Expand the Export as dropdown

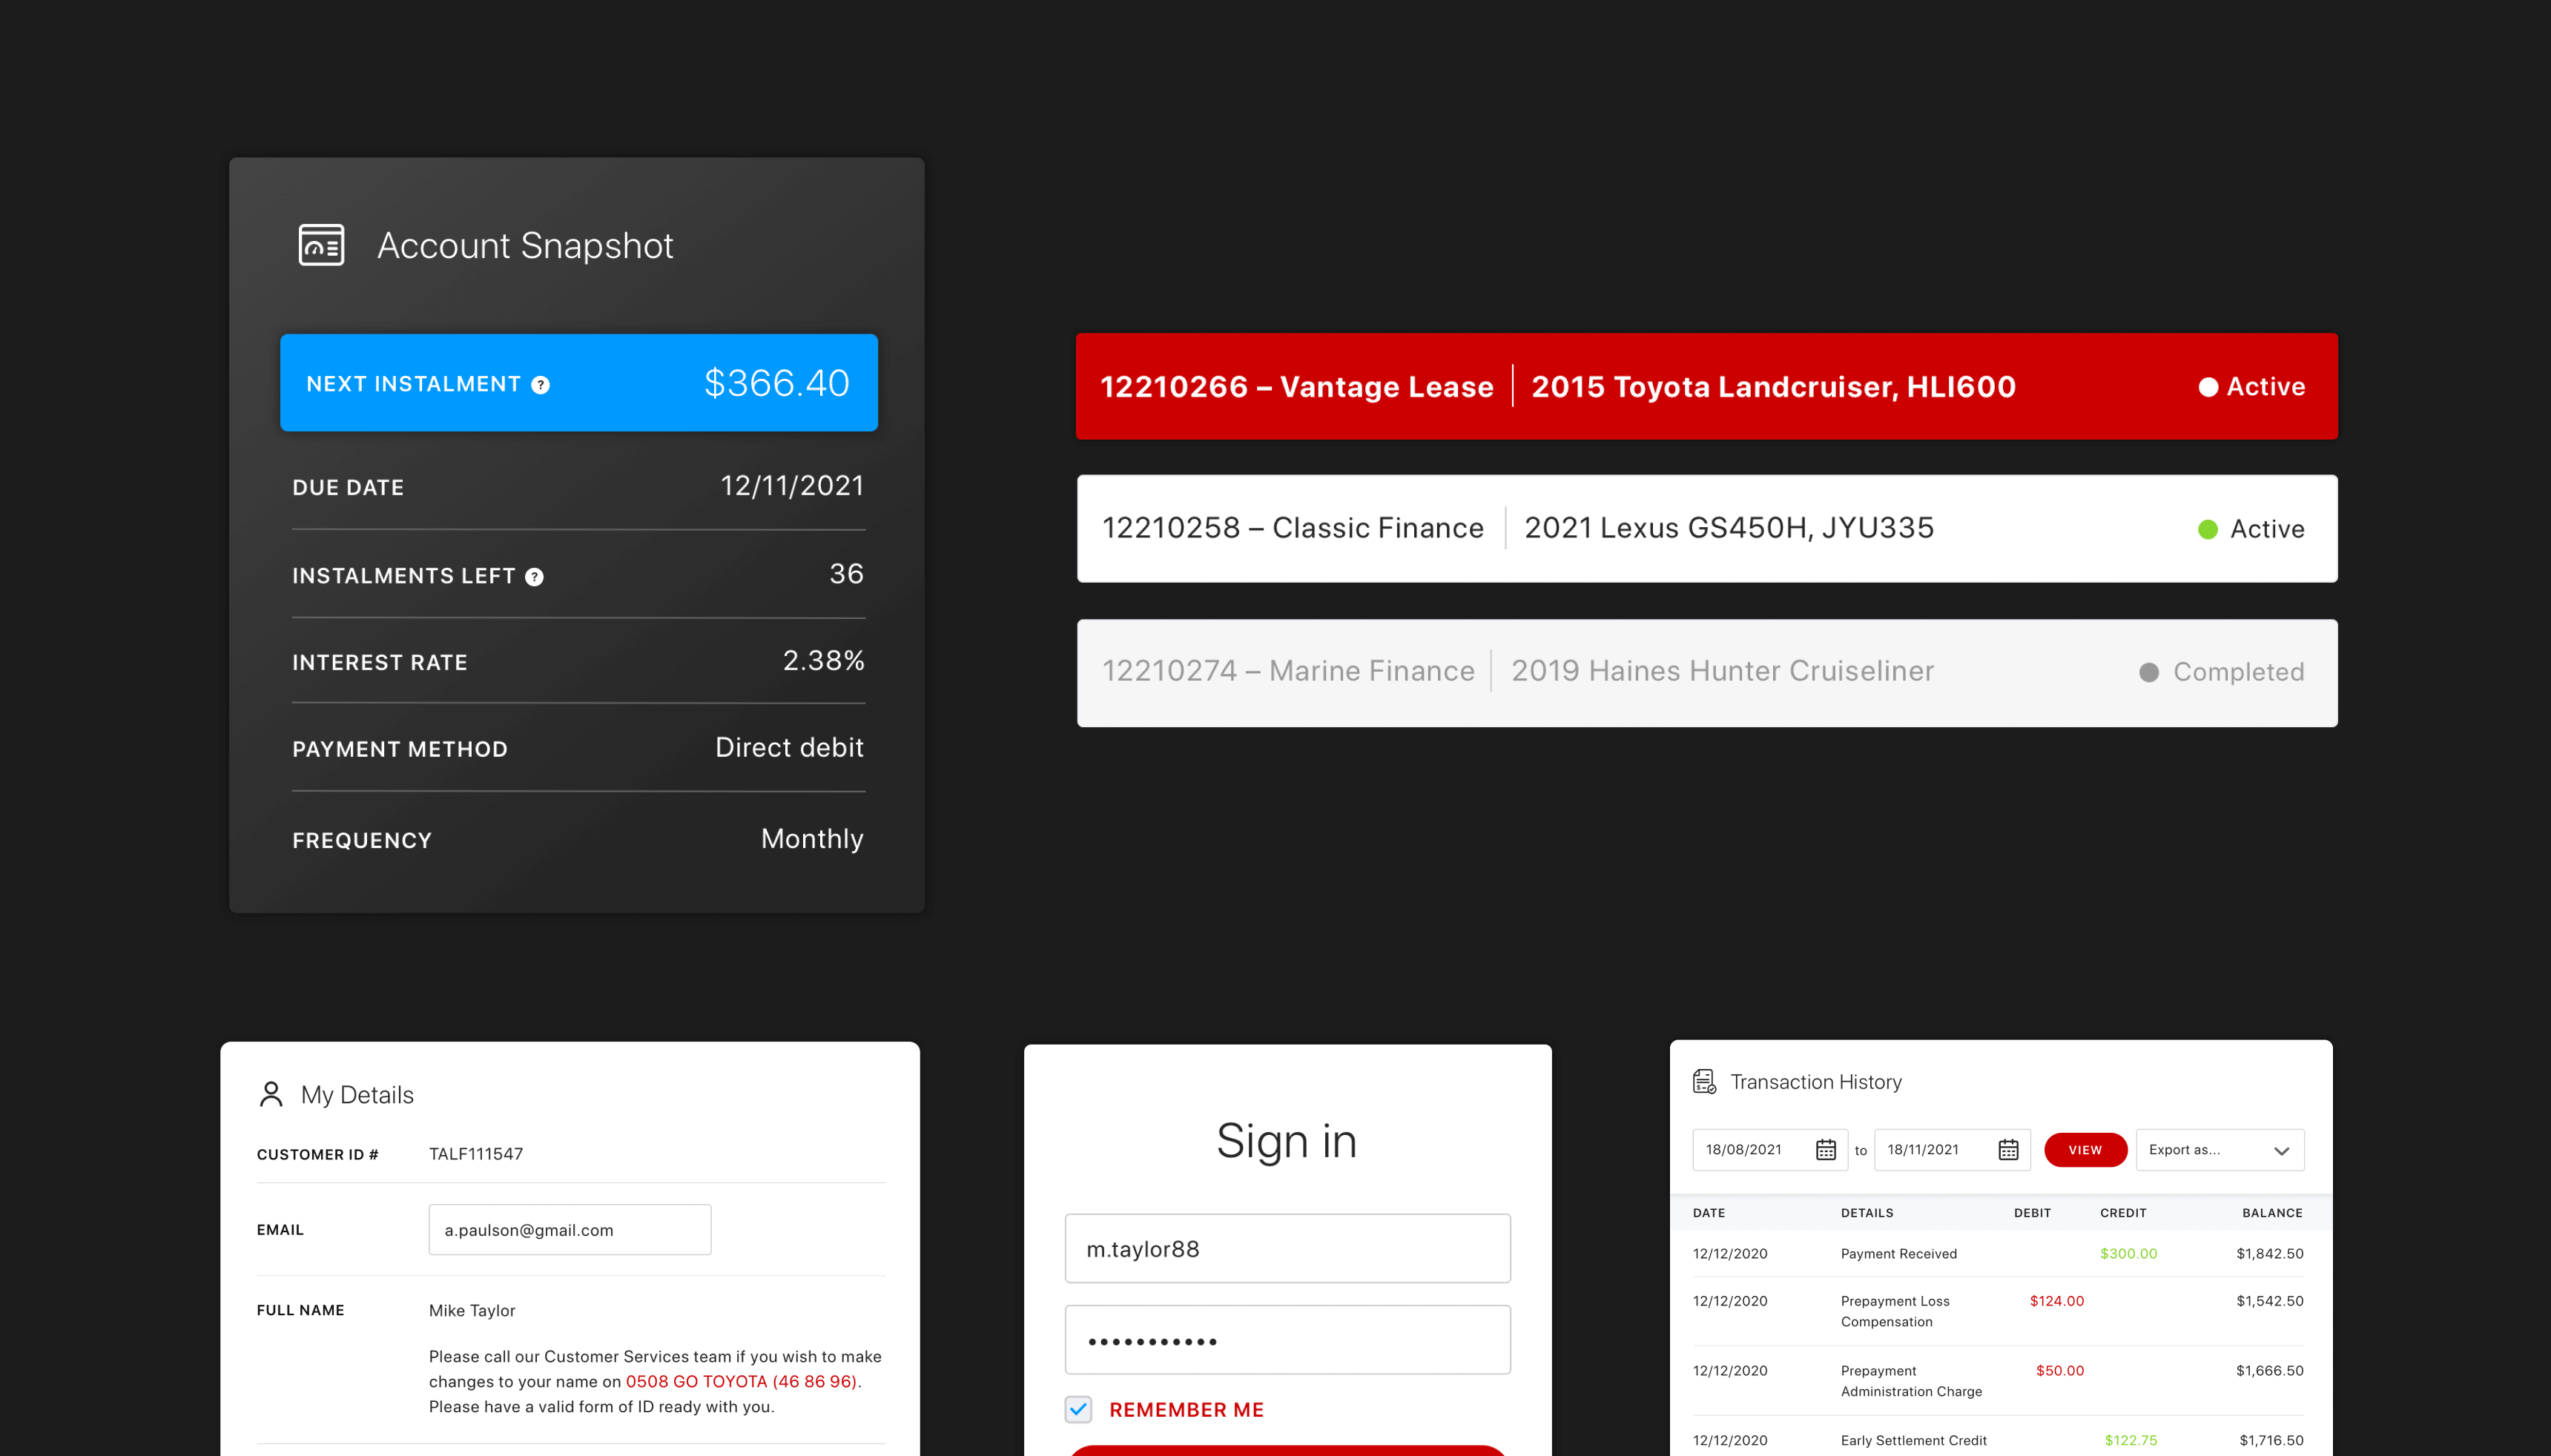pyautogui.click(x=2200, y=1150)
